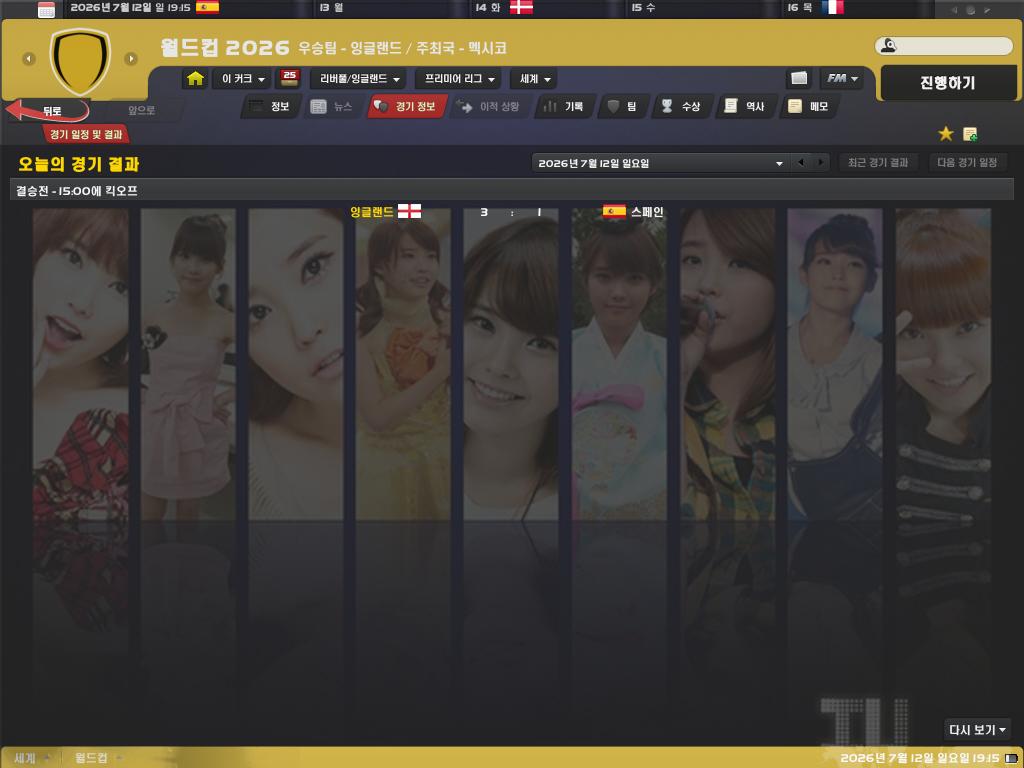Click the add note icon beside star
1024x768 pixels.
(x=970, y=134)
